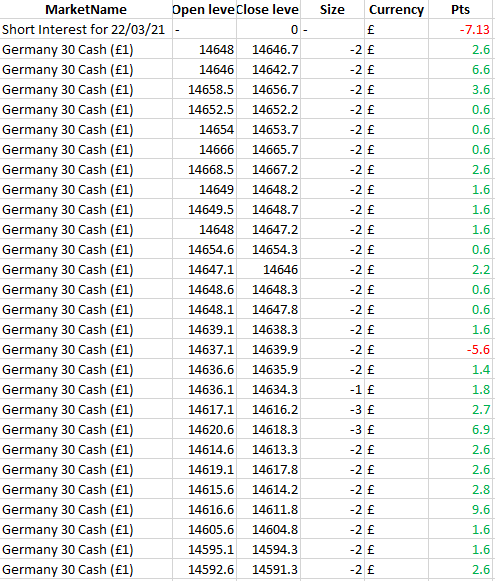This screenshot has width=495, height=581.
Task: Select the Close level cell 14652.2
Action: (268, 109)
